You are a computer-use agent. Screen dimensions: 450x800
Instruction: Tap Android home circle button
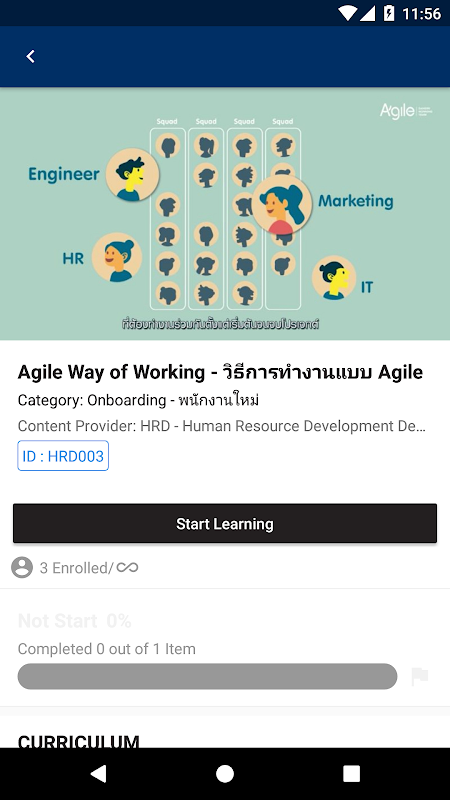click(225, 773)
